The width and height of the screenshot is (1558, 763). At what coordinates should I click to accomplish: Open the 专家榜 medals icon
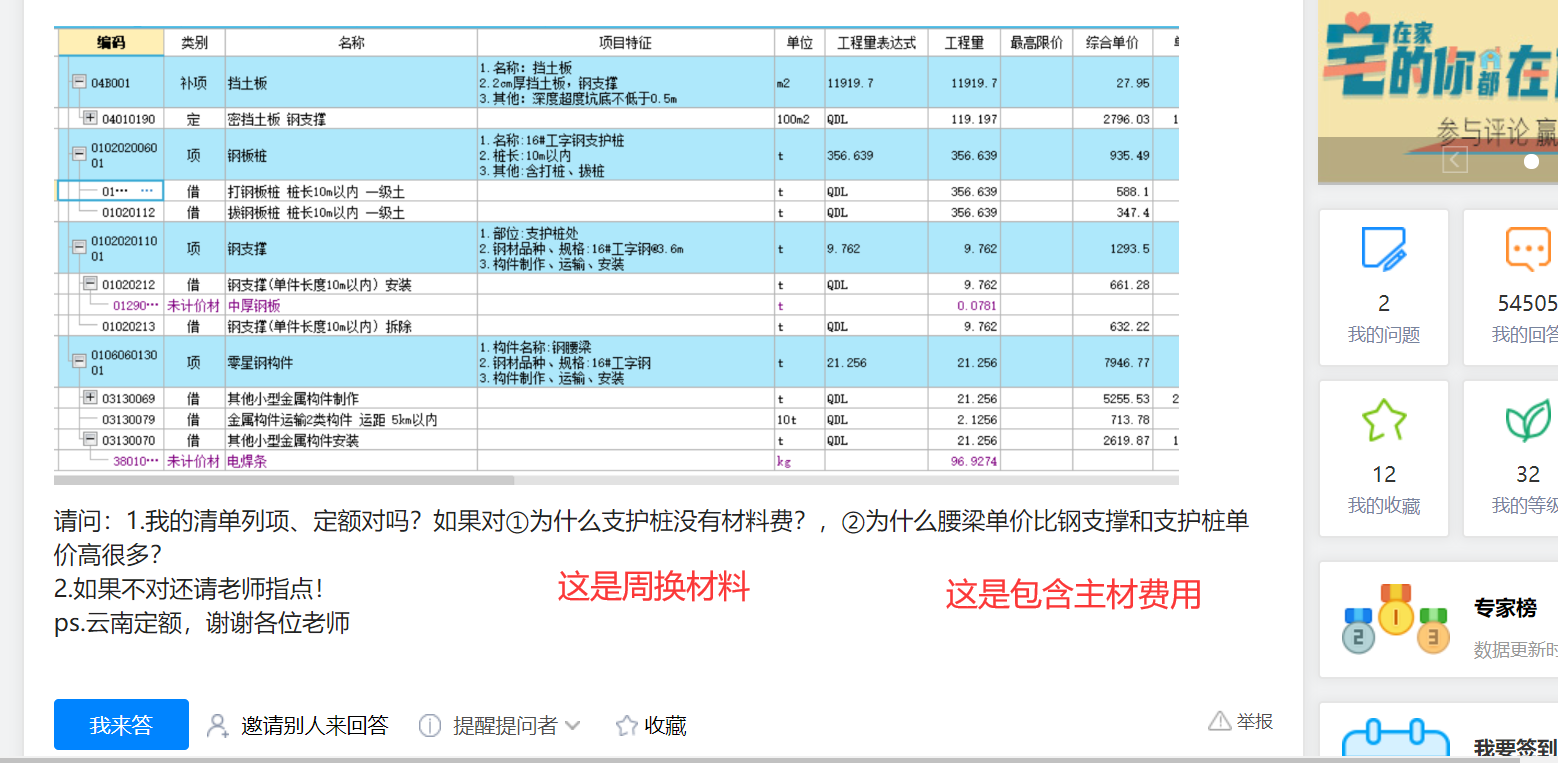point(1395,620)
